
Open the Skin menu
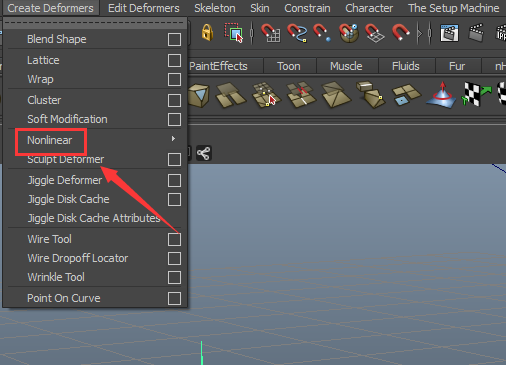tap(260, 8)
